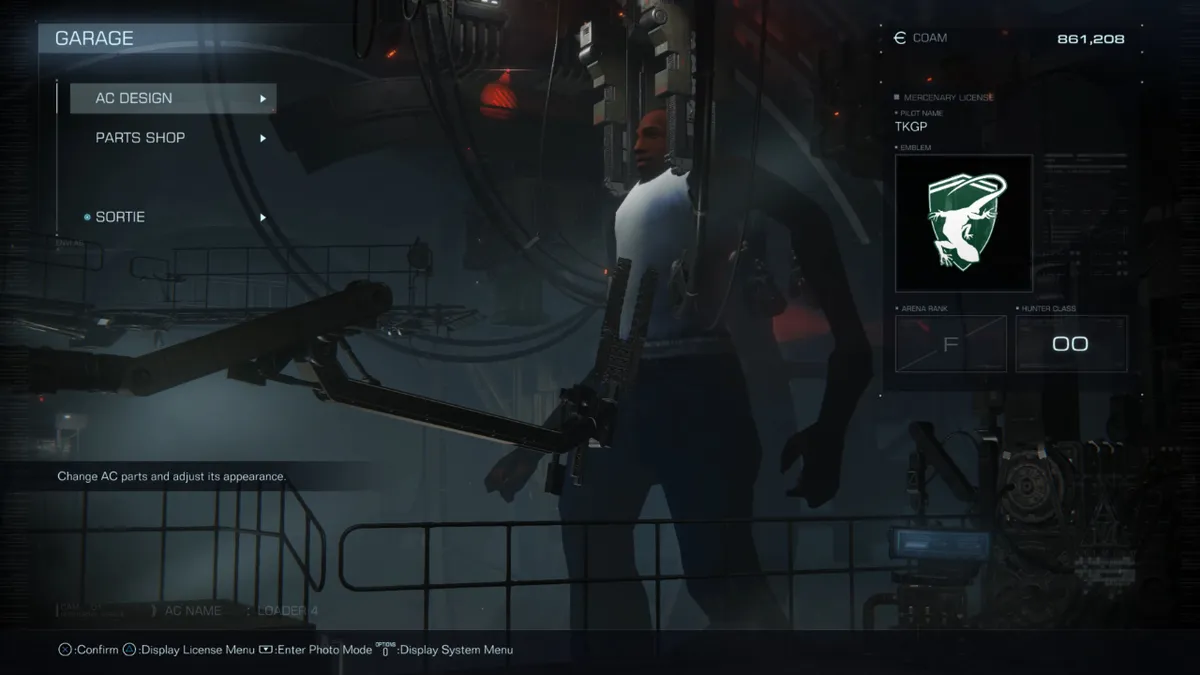The width and height of the screenshot is (1200, 675).
Task: Click the square Mercenary License bullet icon
Action: point(897,98)
